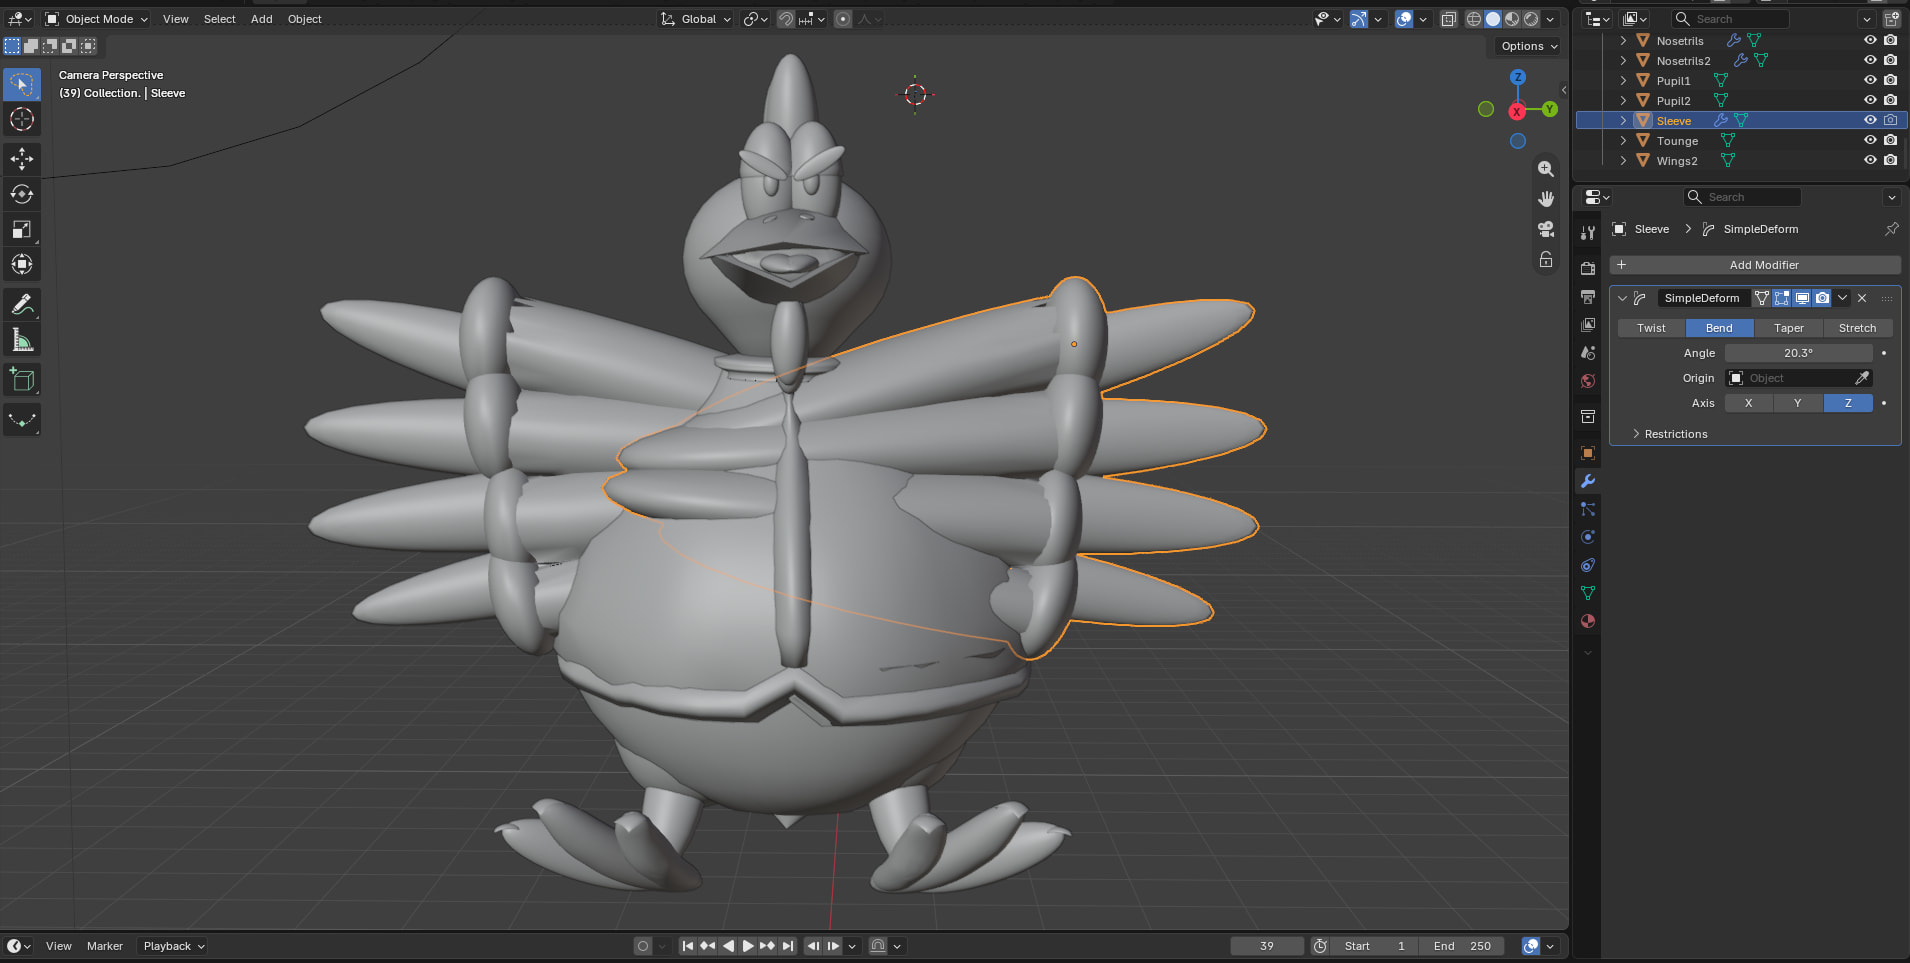Pick the Measure tool
The width and height of the screenshot is (1910, 963).
(x=22, y=340)
